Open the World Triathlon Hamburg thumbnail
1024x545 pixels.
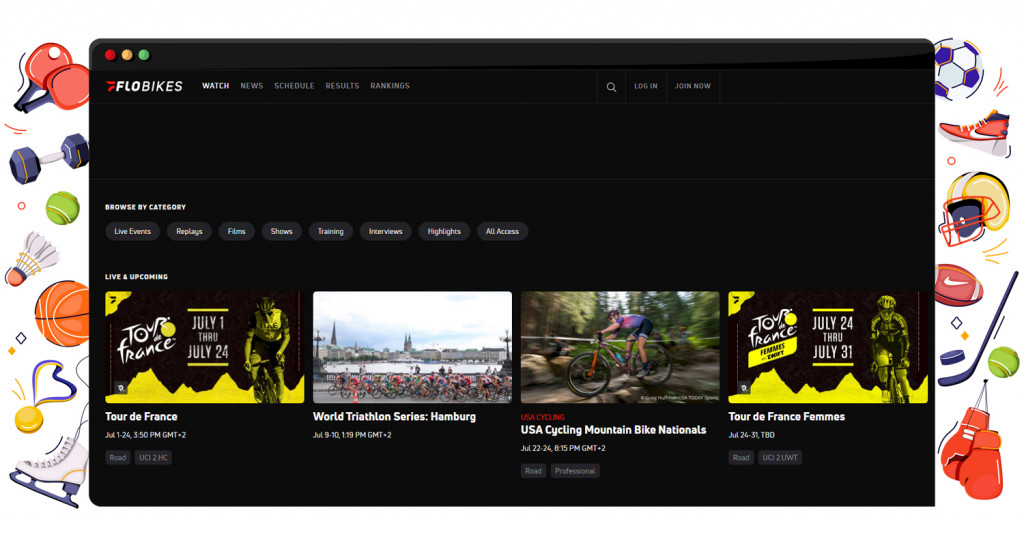[412, 347]
